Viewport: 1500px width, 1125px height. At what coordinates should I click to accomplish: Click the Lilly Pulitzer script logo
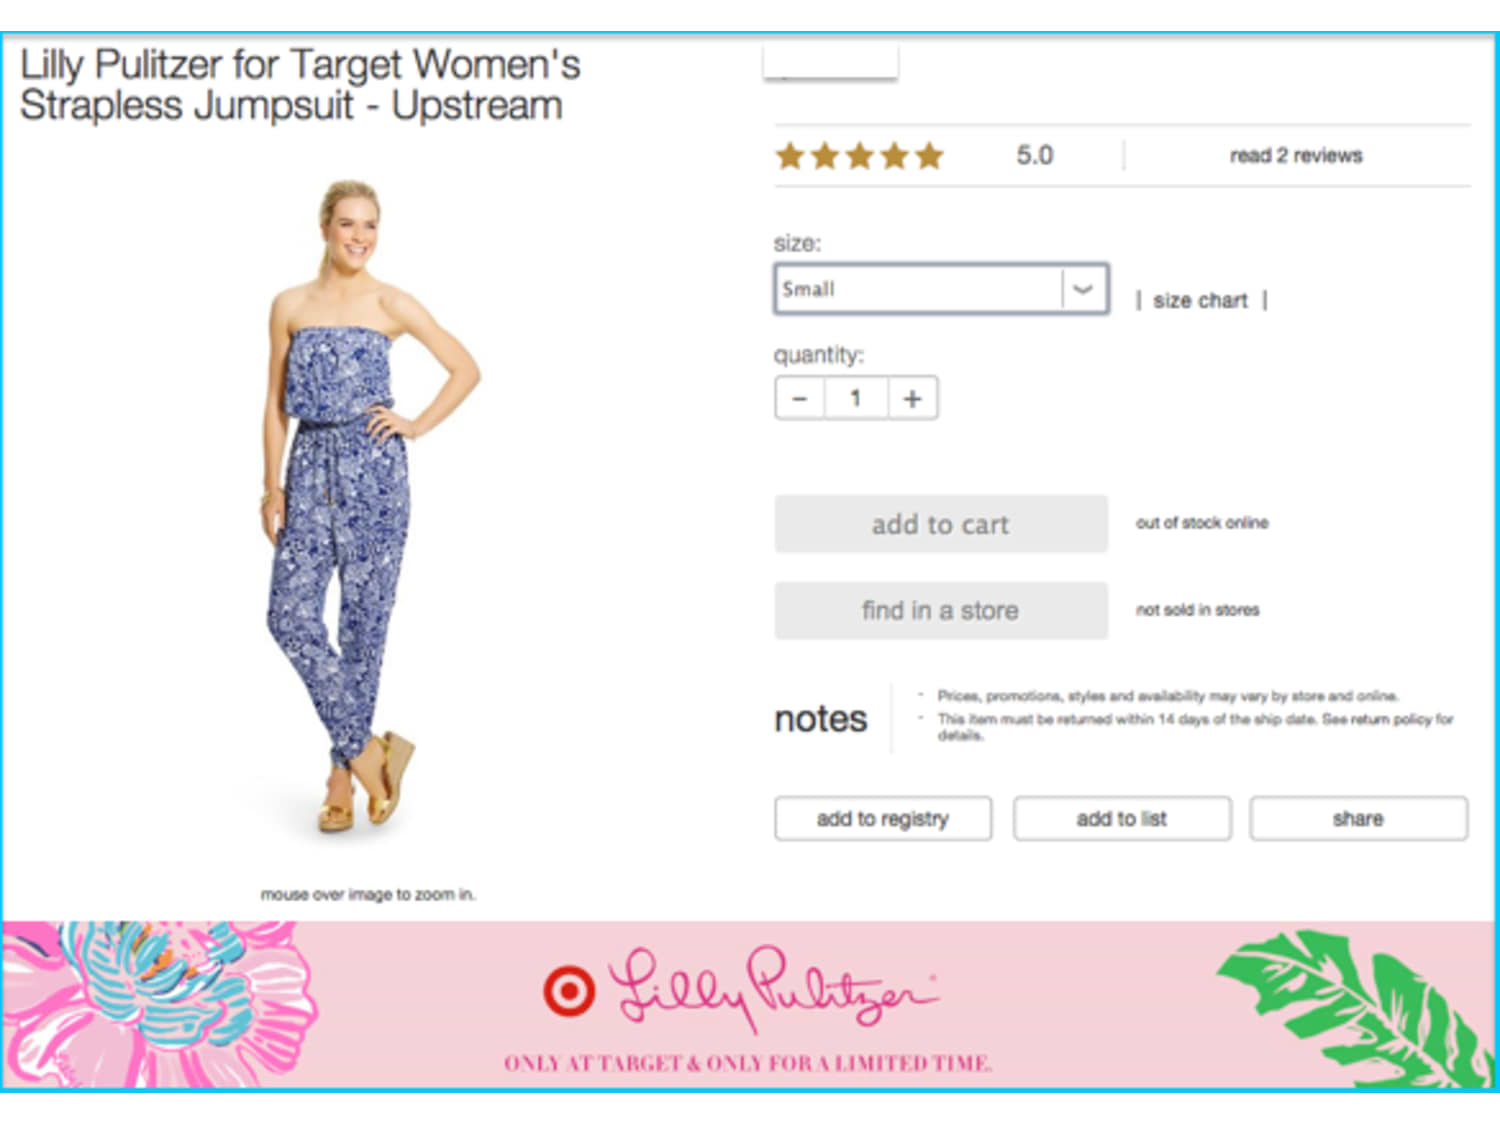click(775, 989)
